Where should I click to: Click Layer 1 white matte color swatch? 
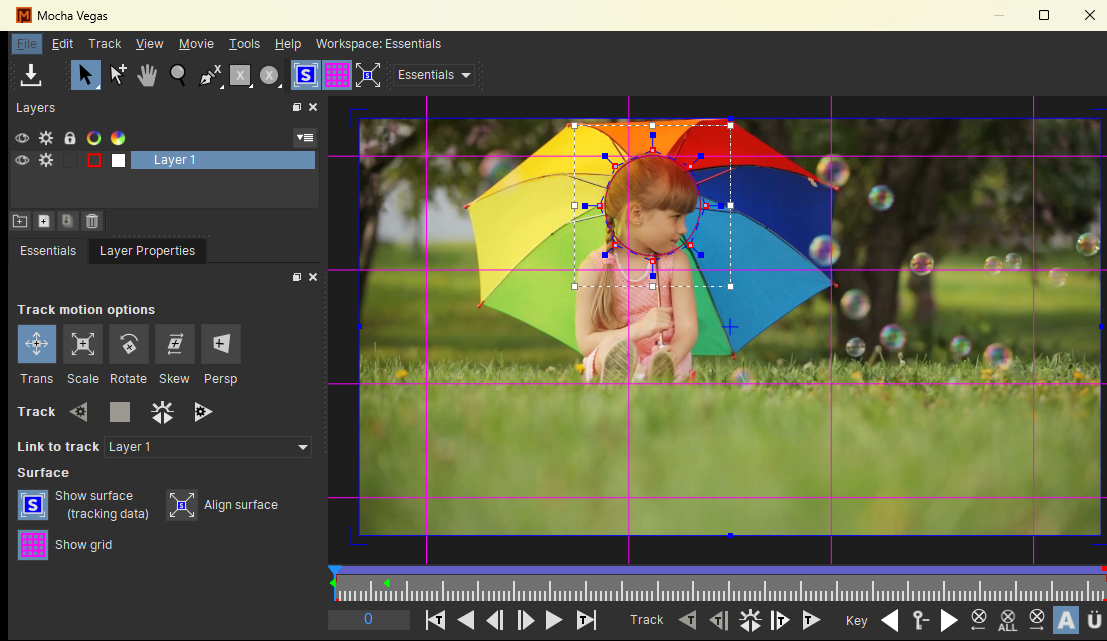coord(119,160)
